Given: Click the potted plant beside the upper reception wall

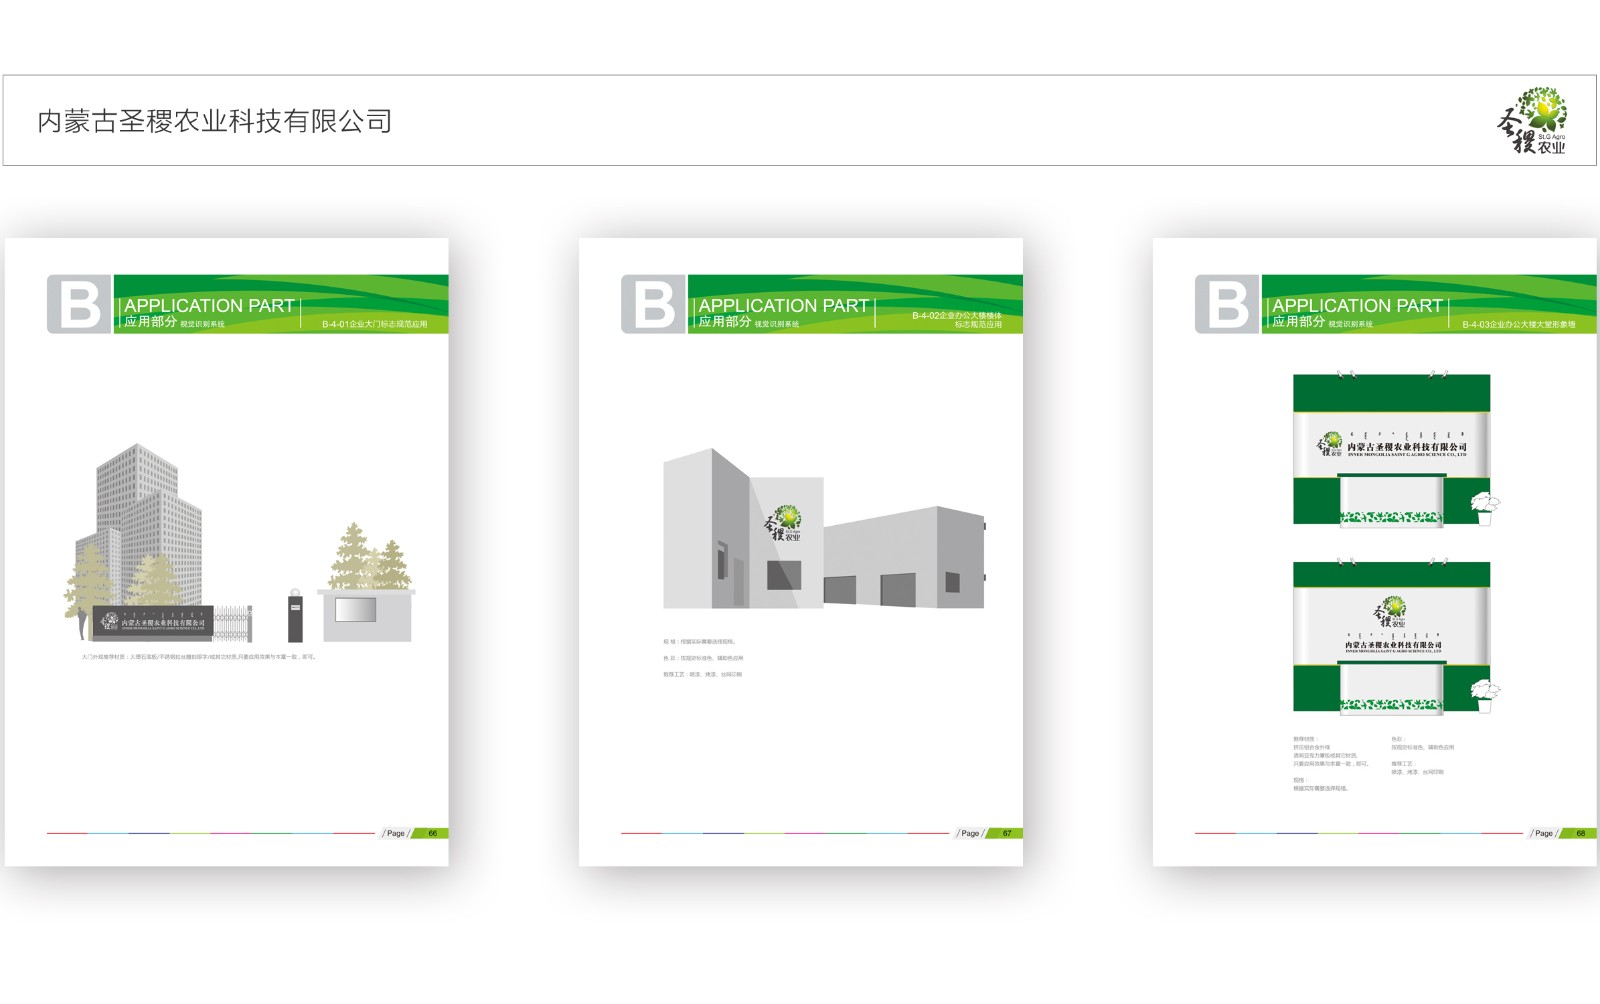Looking at the screenshot, I should (x=1485, y=507).
